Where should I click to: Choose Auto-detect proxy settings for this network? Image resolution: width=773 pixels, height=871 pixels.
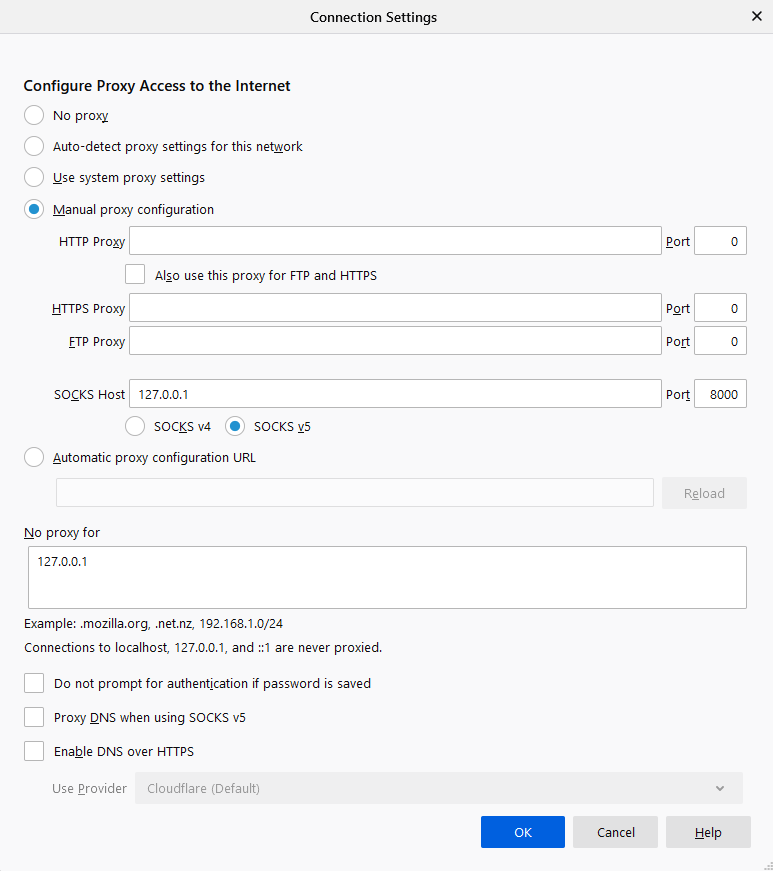(34, 146)
